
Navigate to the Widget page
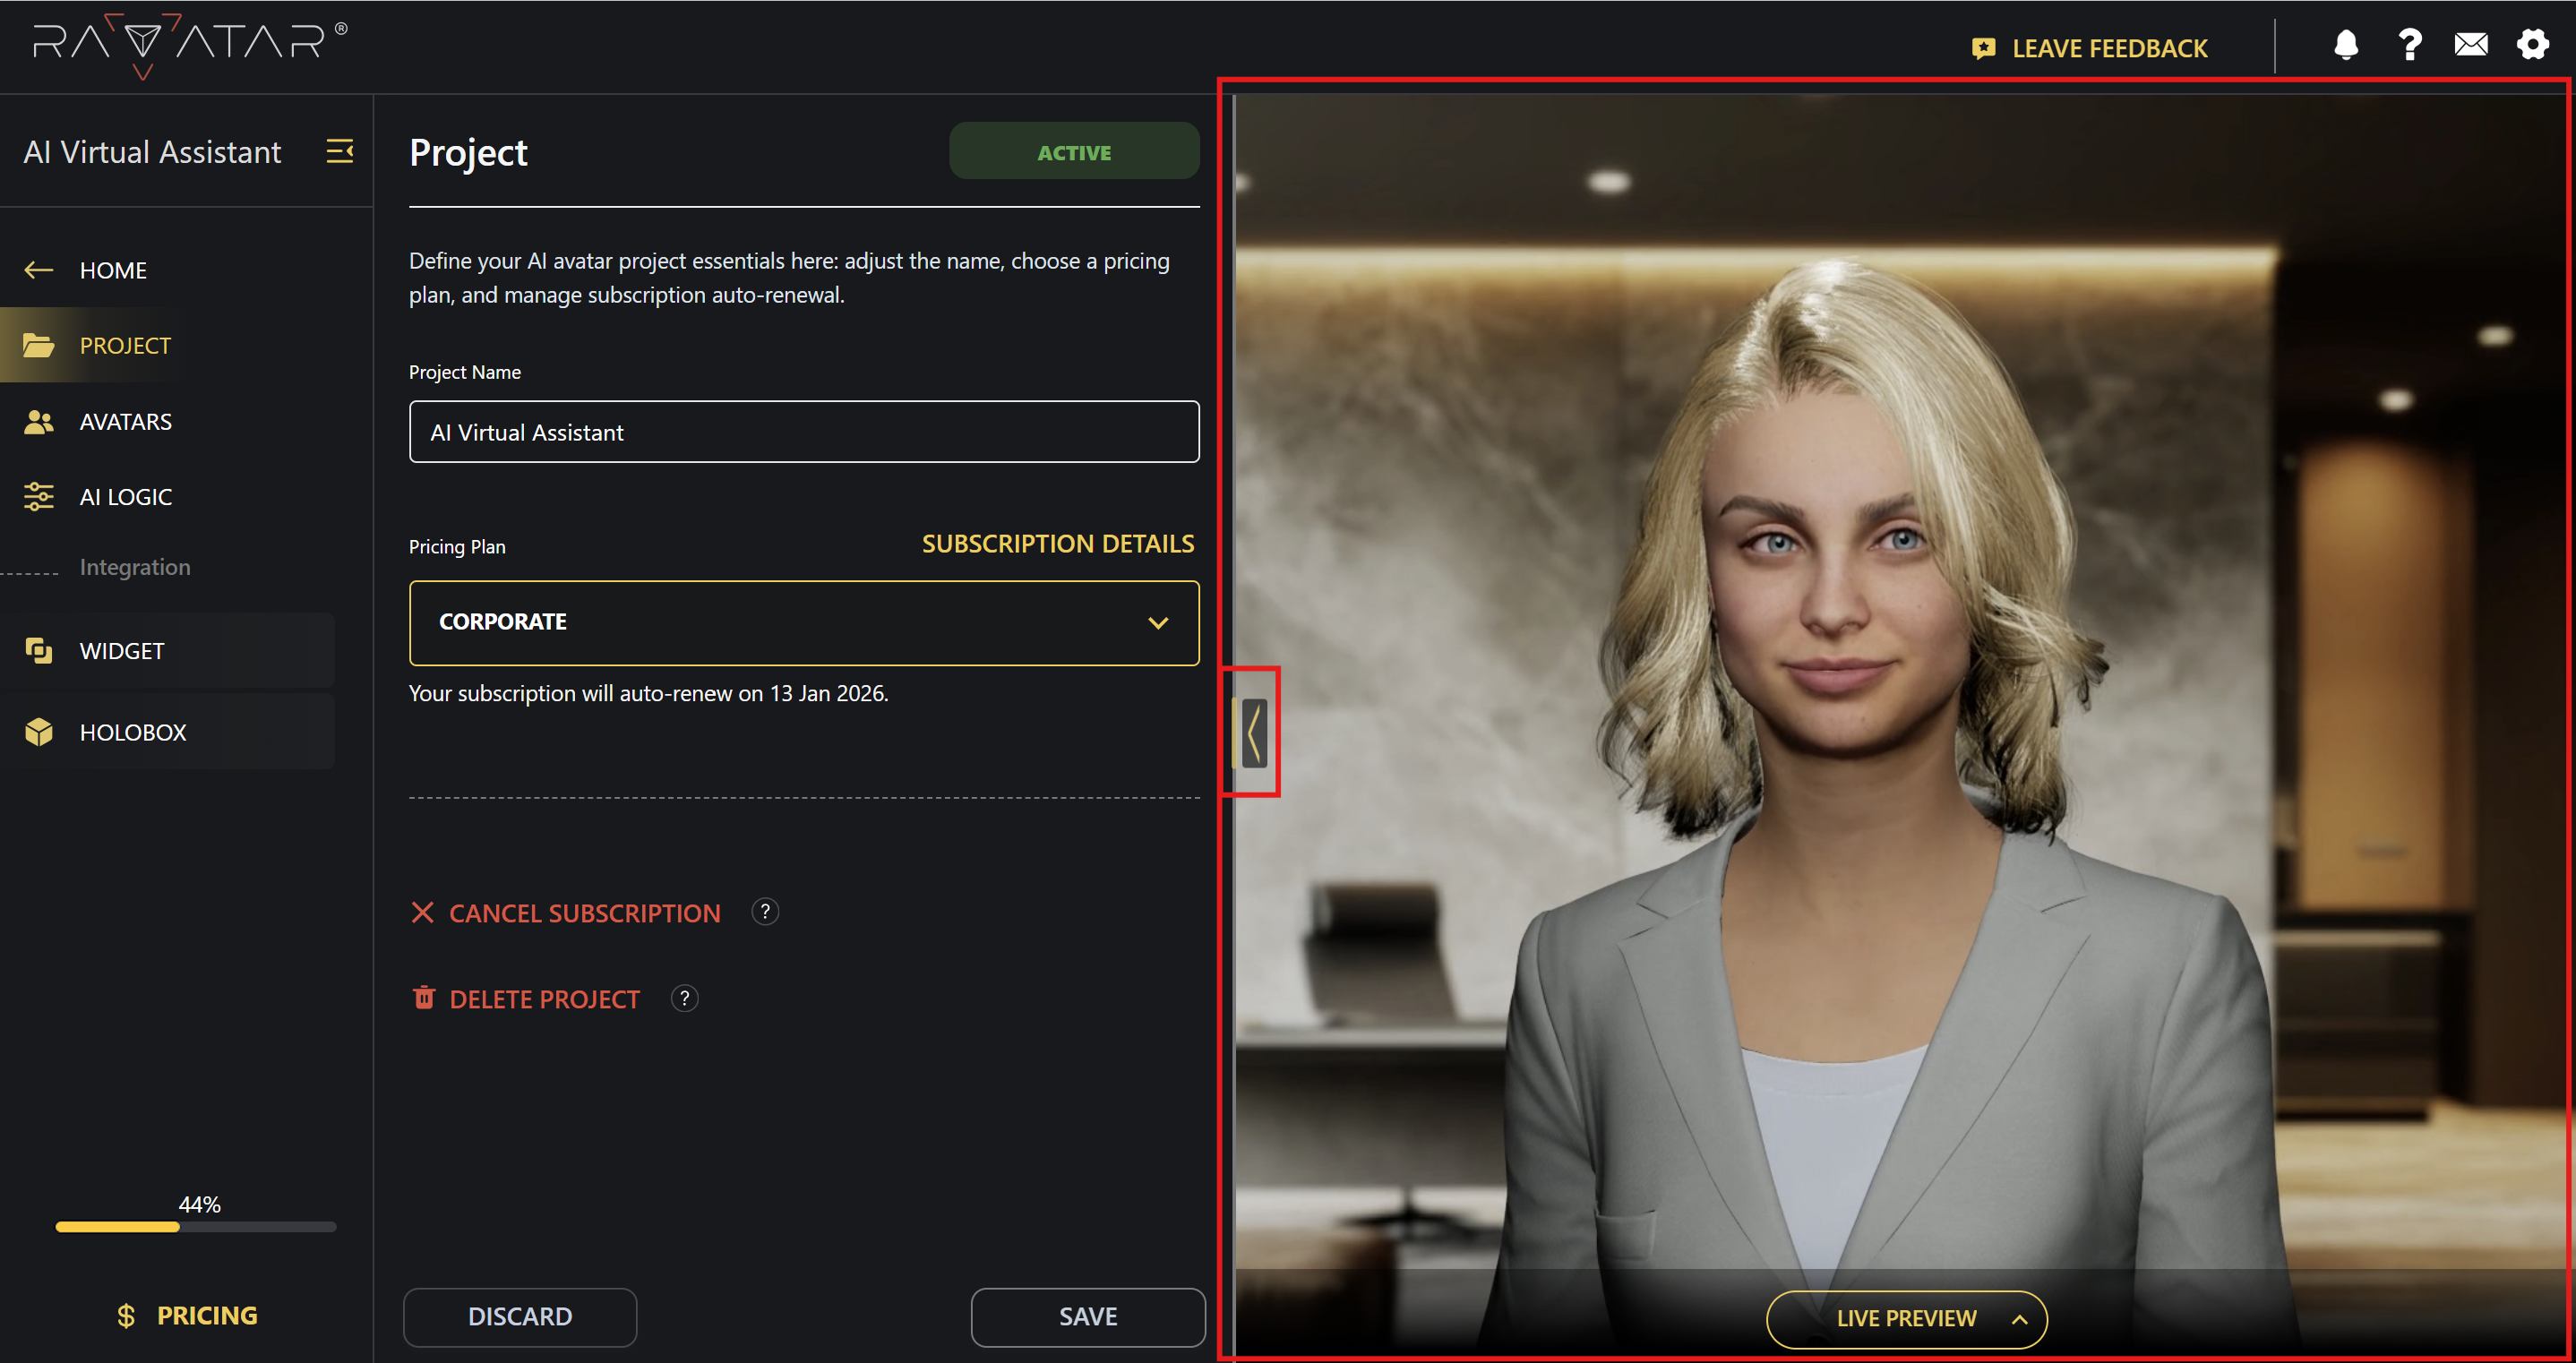121,651
